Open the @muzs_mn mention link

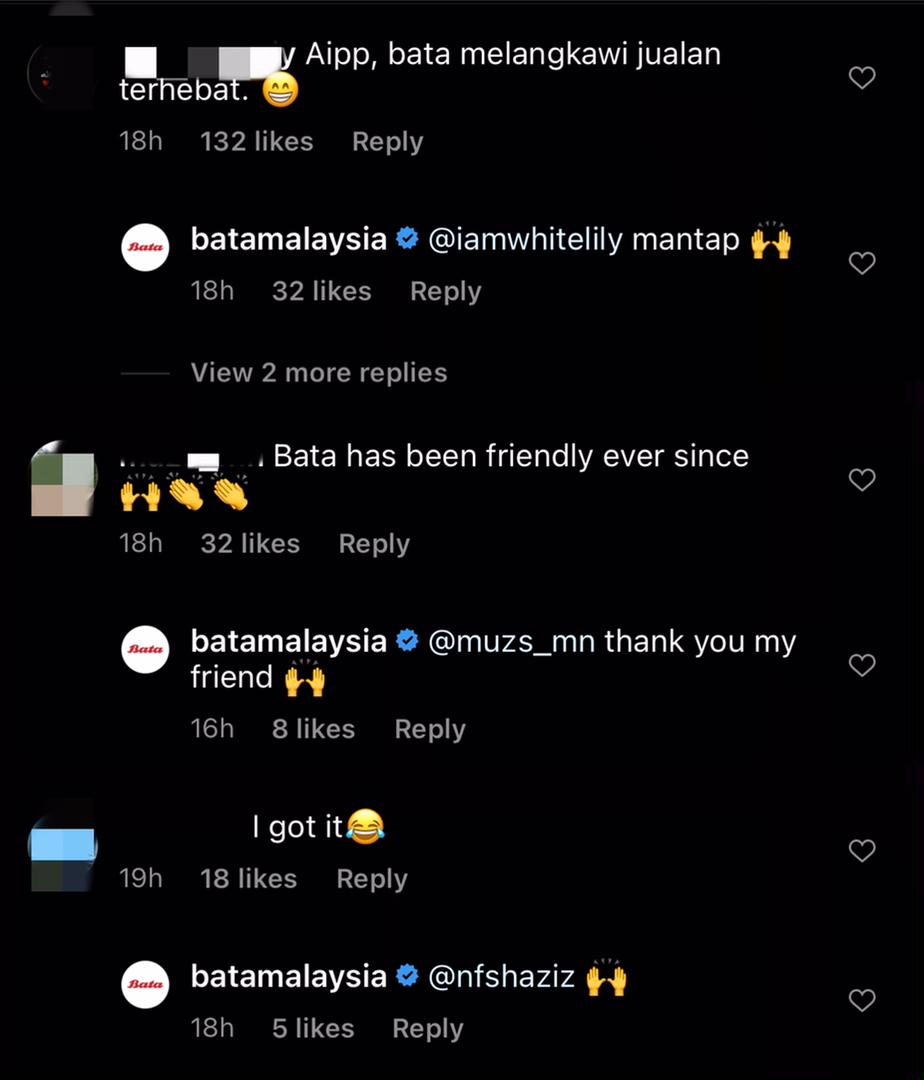pyautogui.click(x=511, y=641)
